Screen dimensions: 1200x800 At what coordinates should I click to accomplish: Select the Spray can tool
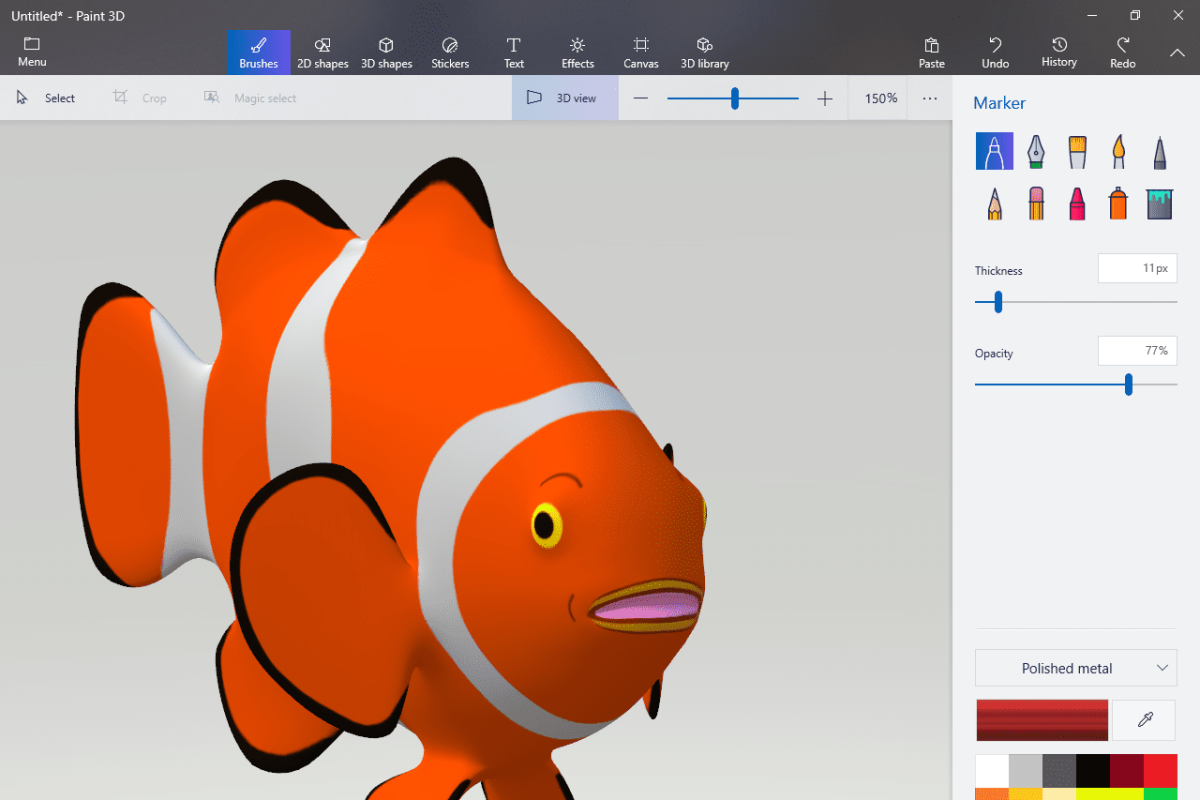coord(1118,204)
